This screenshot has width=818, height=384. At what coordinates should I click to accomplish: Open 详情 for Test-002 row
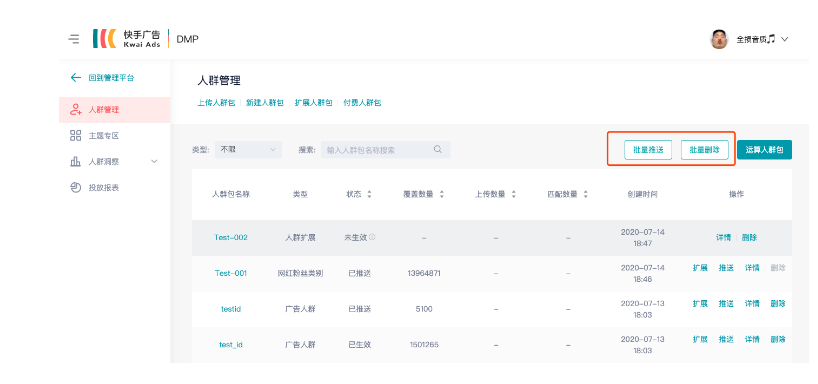tap(723, 237)
